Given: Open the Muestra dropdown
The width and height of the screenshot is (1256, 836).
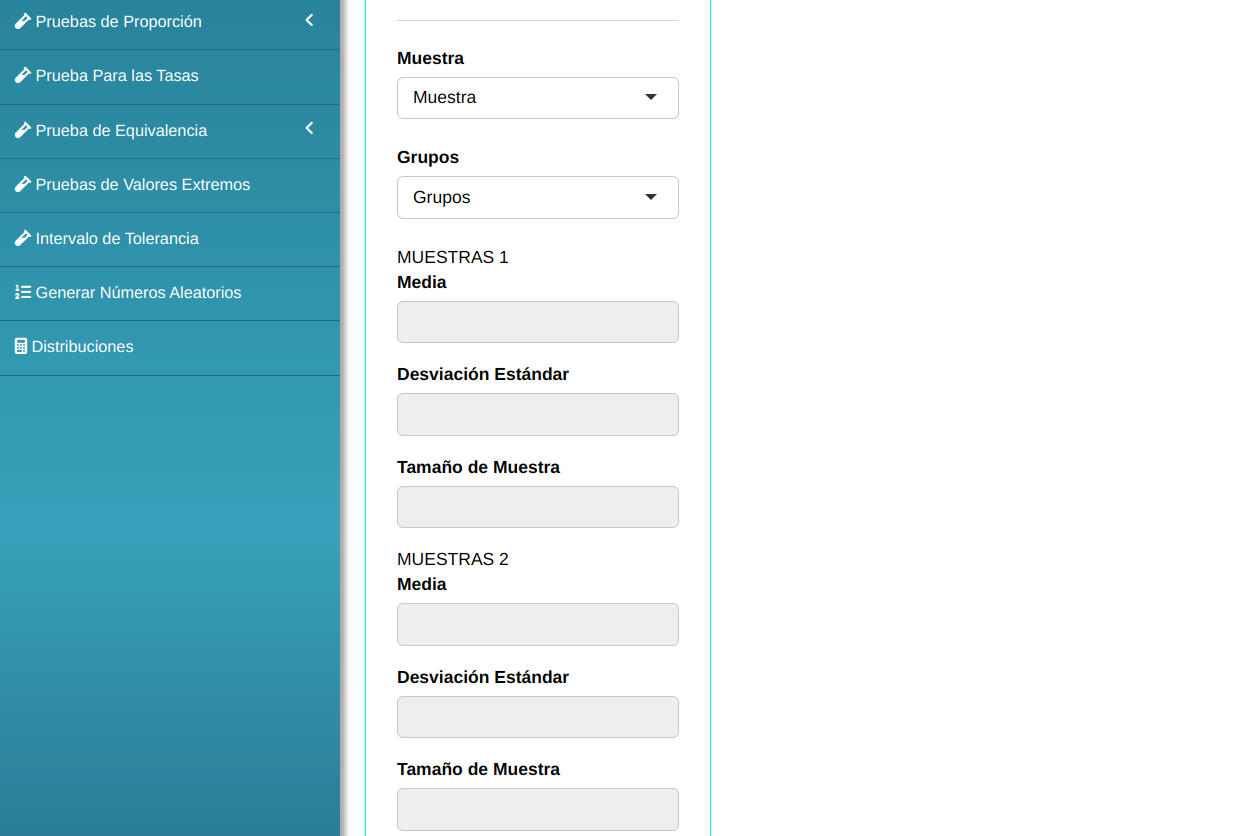Looking at the screenshot, I should point(537,98).
